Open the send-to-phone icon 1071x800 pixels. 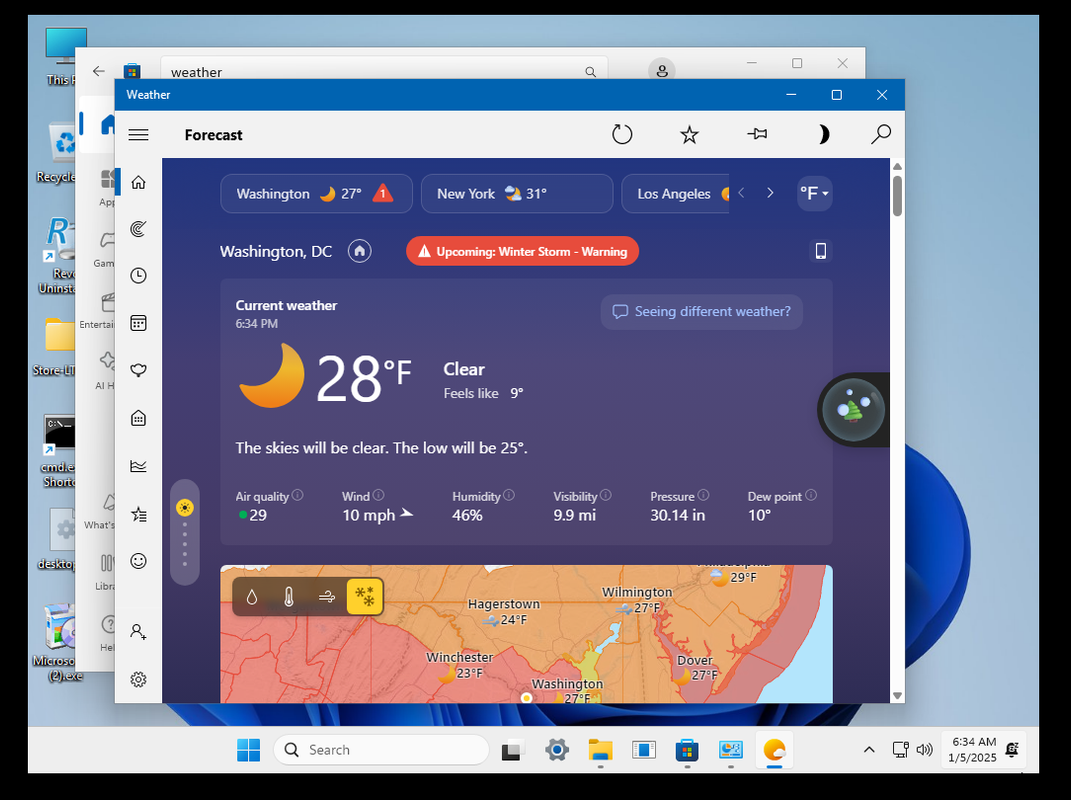coord(820,251)
